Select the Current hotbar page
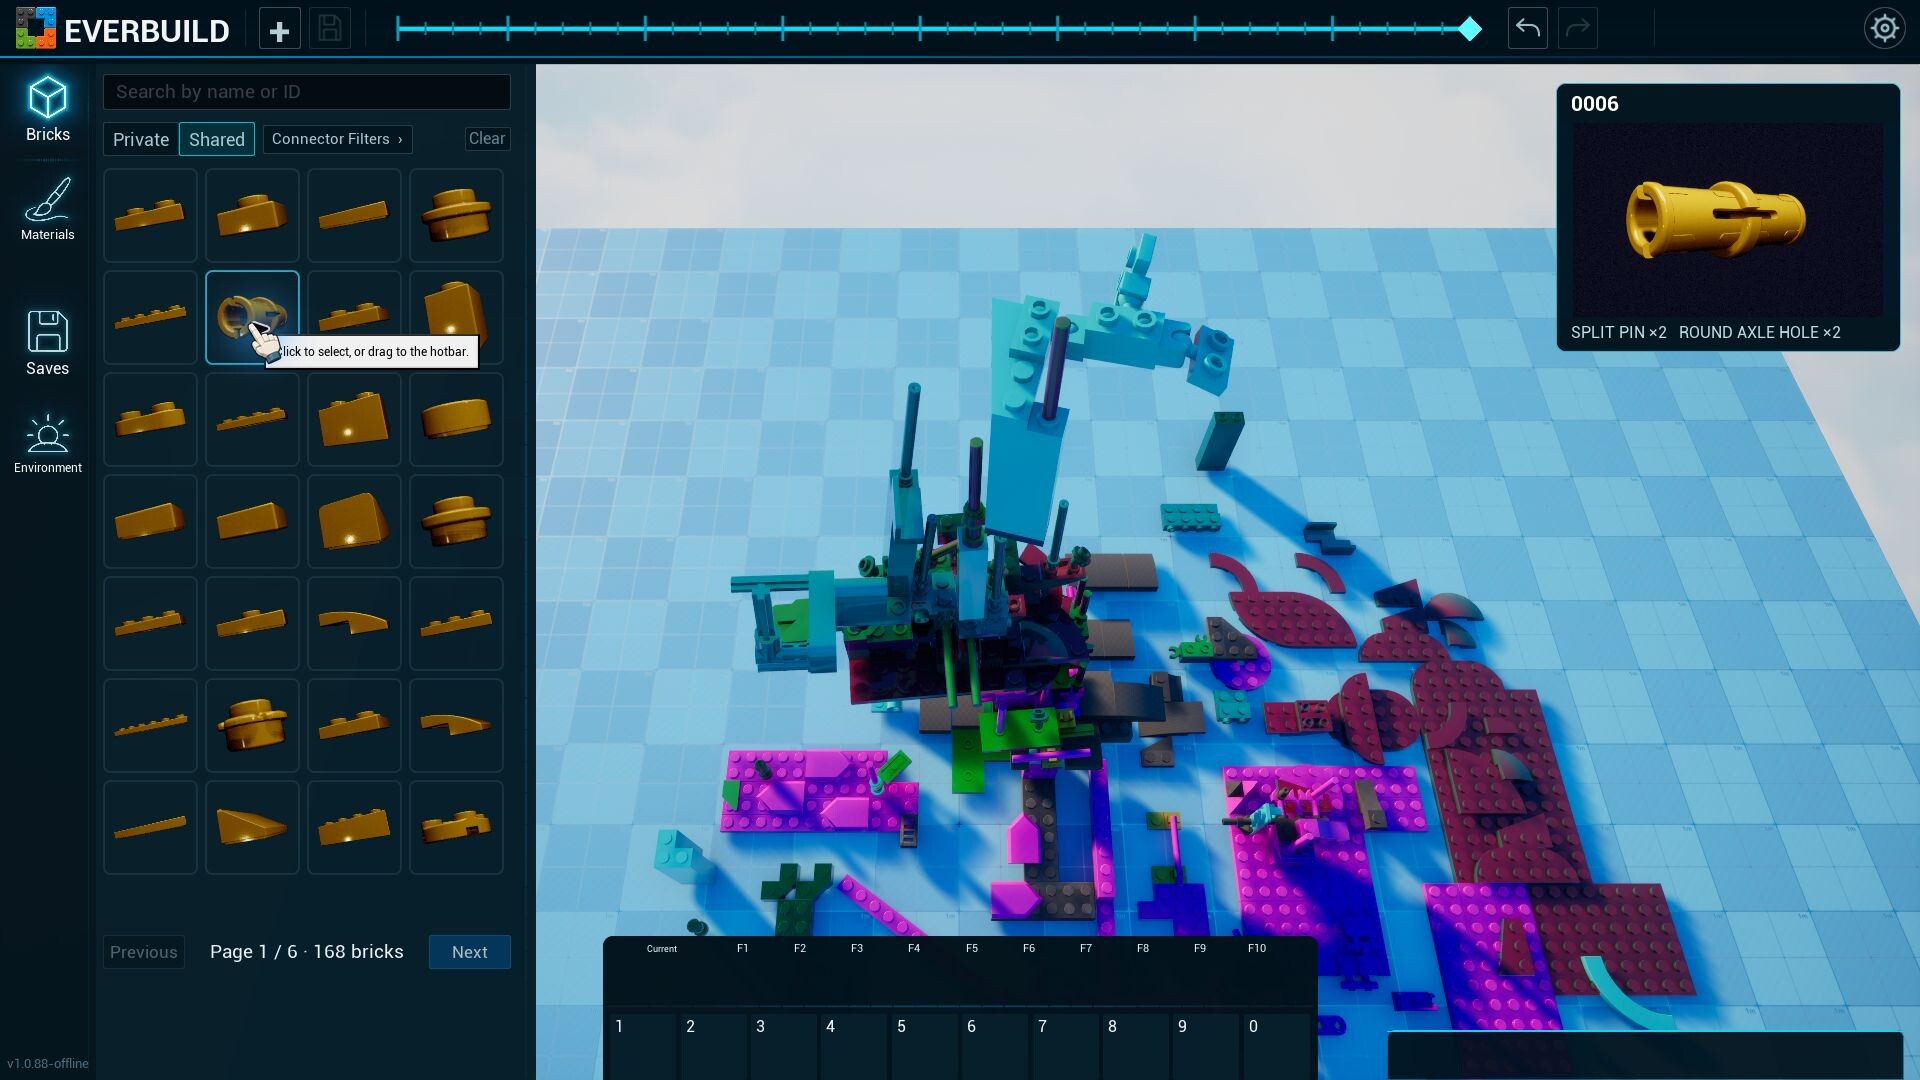The image size is (1920, 1080). 661,949
